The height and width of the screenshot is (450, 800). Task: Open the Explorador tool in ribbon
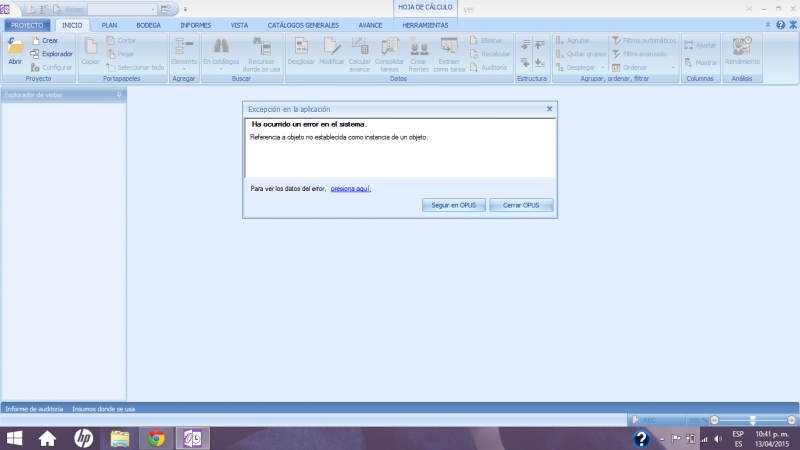point(50,53)
